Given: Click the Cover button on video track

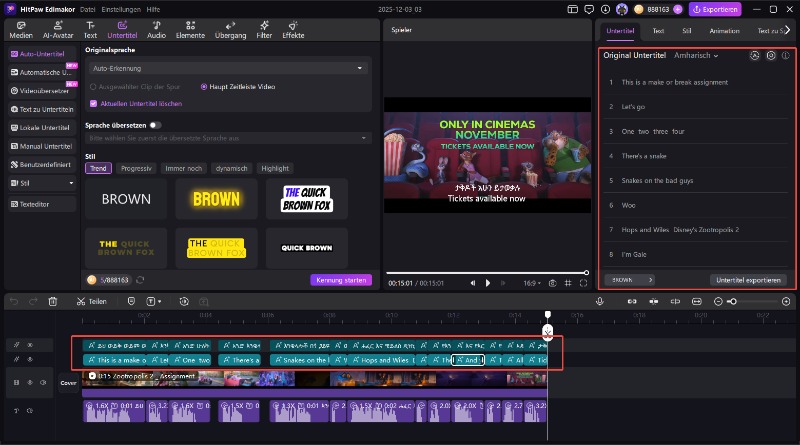Looking at the screenshot, I should click(68, 383).
